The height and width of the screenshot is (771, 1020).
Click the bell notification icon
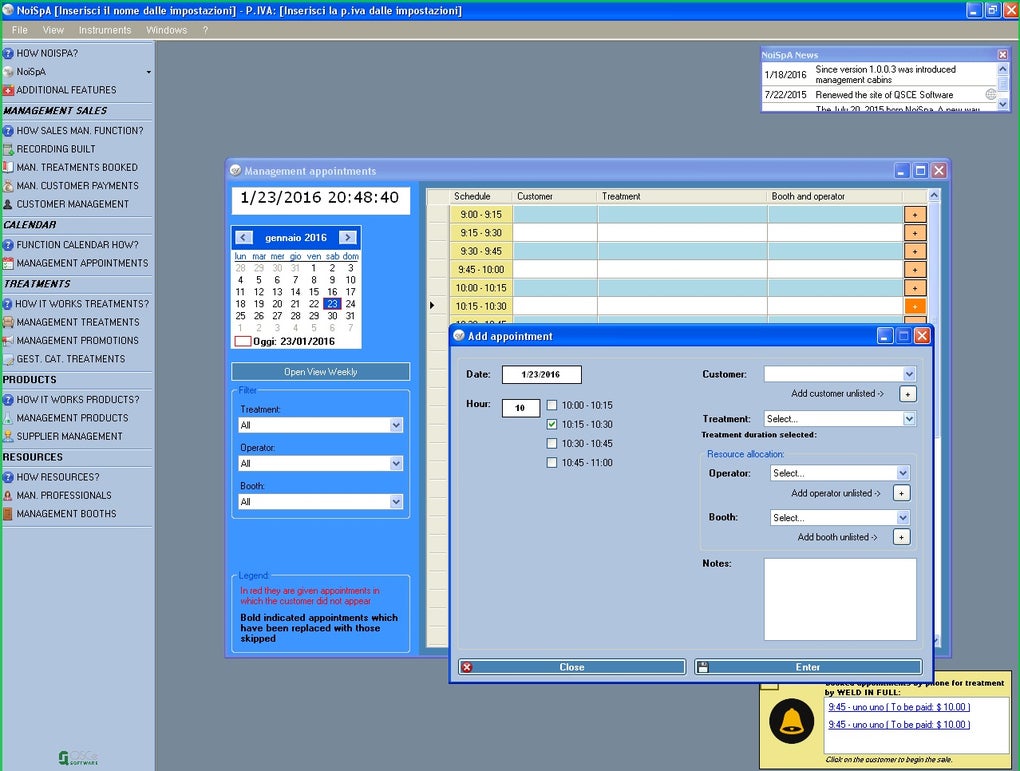[791, 721]
